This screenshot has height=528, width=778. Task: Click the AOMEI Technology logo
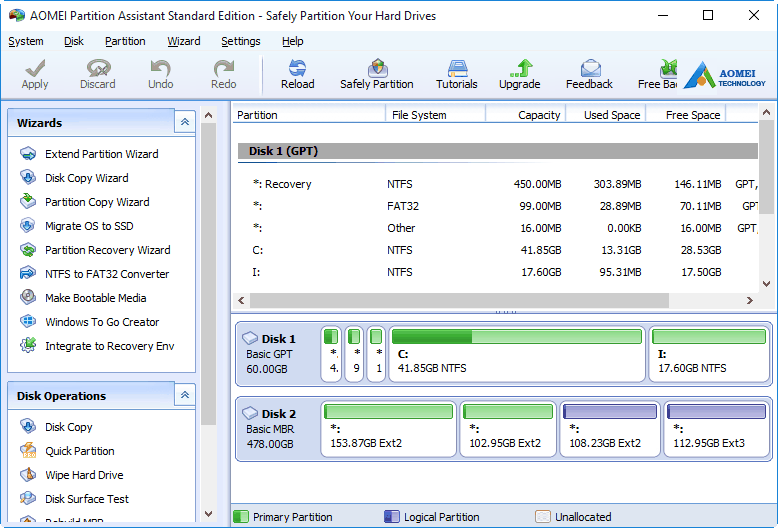(724, 75)
